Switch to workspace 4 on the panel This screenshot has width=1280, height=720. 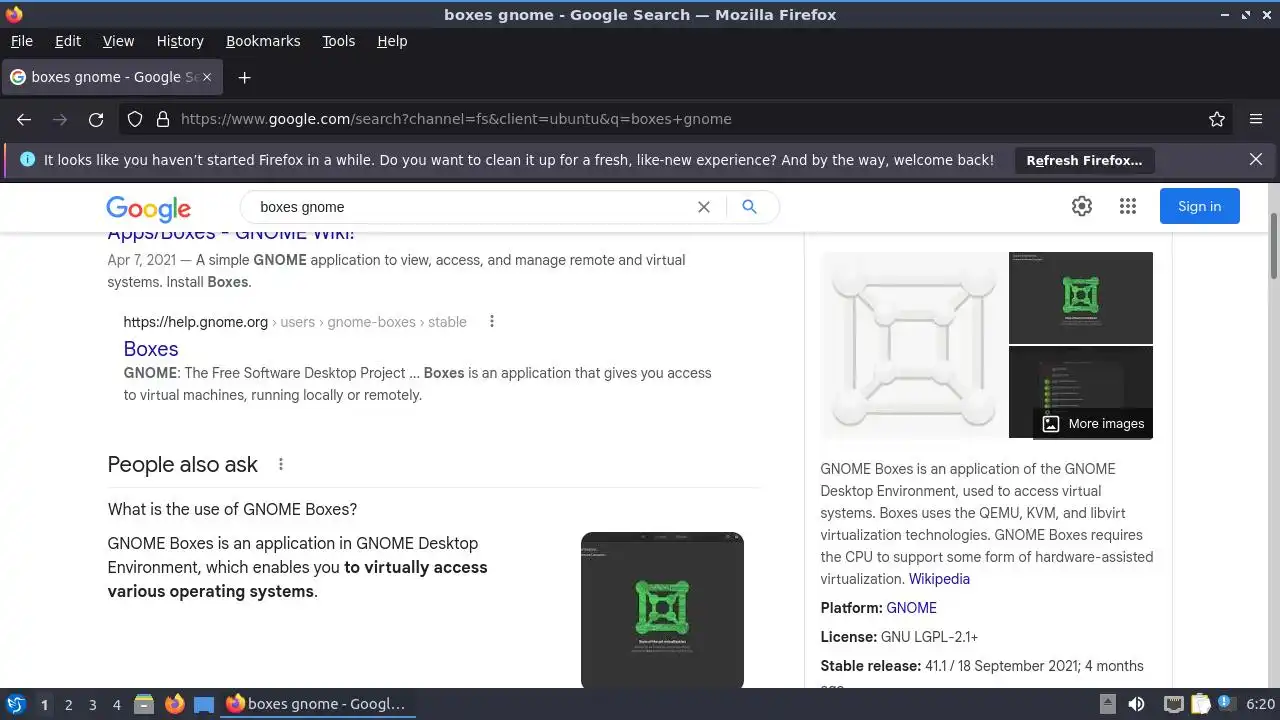point(116,705)
